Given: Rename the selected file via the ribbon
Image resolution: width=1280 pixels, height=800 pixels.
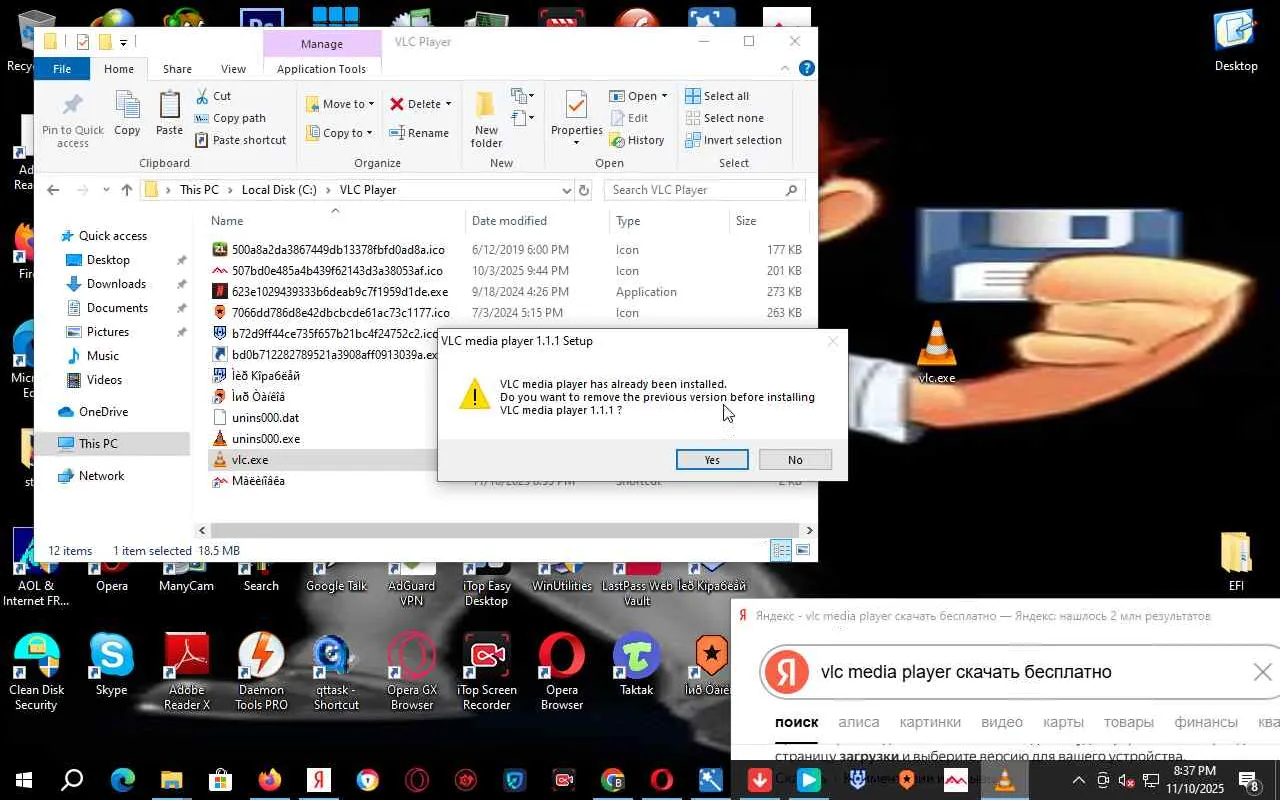Looking at the screenshot, I should 419,133.
